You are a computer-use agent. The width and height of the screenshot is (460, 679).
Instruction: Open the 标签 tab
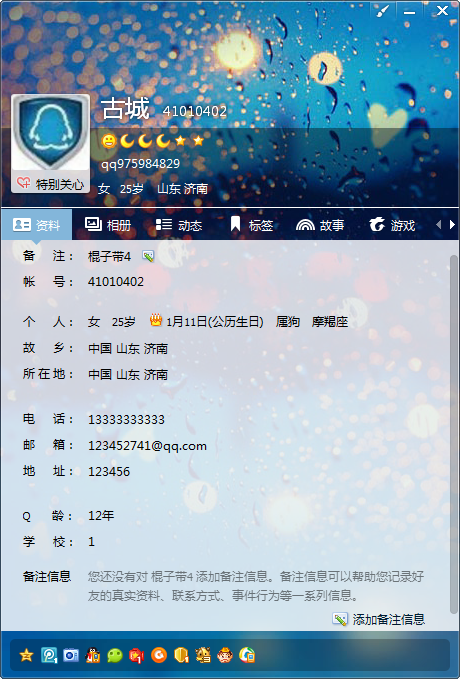point(252,225)
